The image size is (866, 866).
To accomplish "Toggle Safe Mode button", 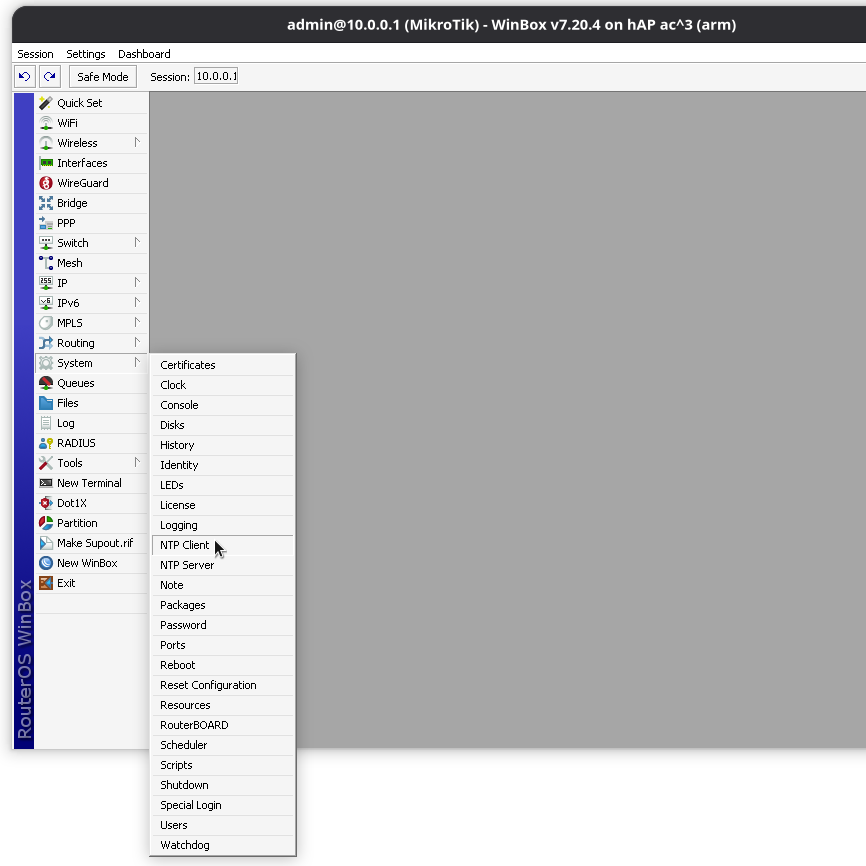I will tap(102, 77).
